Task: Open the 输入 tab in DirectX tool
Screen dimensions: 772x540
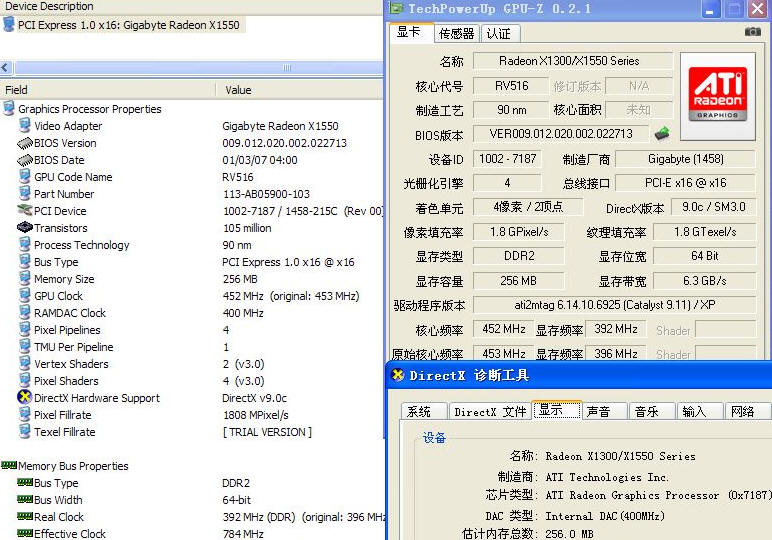Action: coord(700,412)
